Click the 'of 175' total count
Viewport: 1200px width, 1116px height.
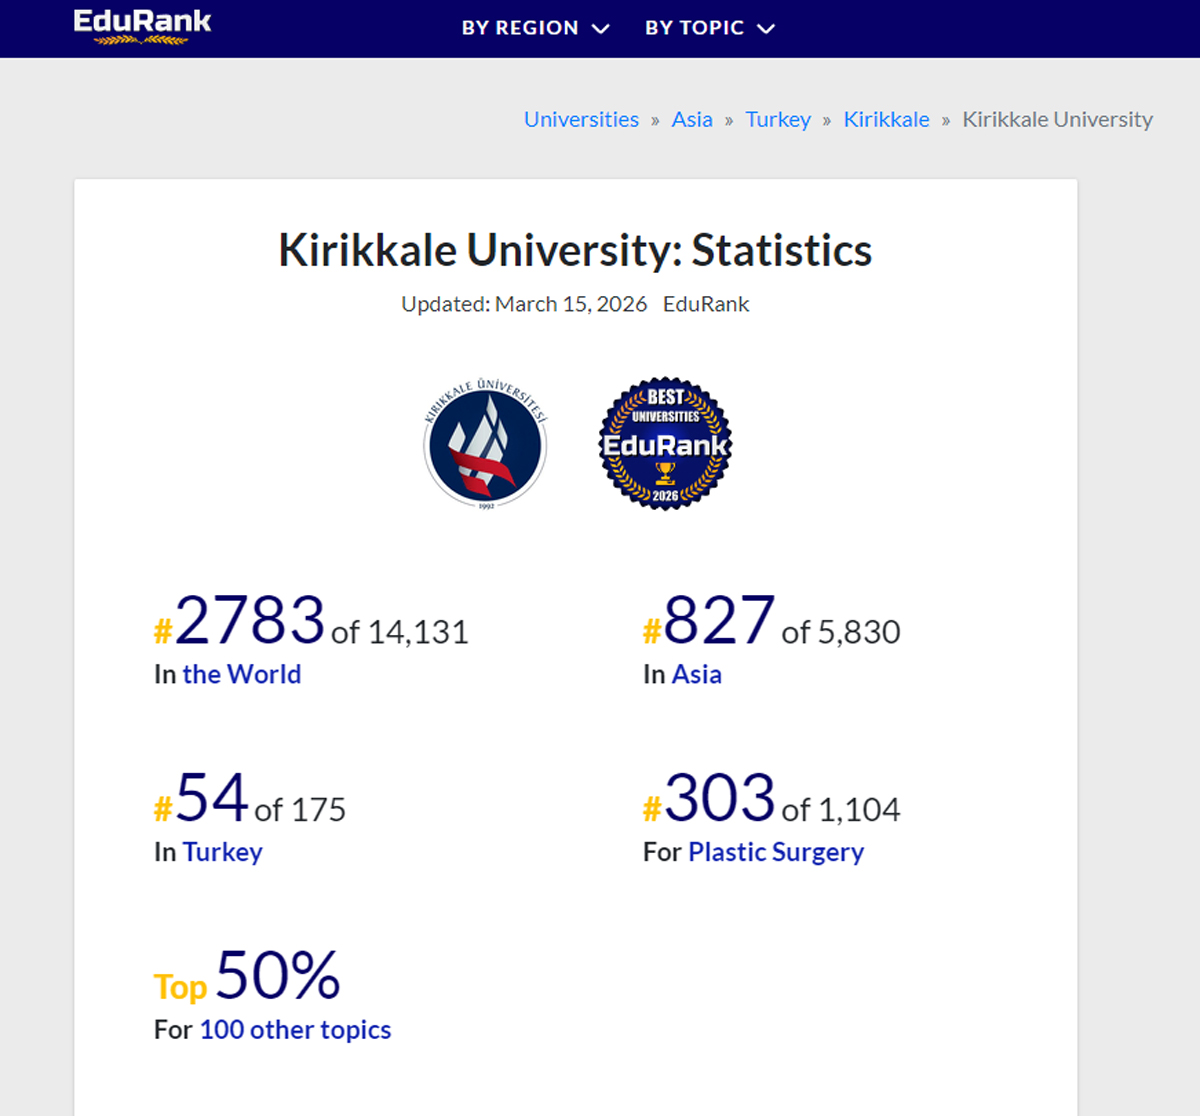pos(300,809)
